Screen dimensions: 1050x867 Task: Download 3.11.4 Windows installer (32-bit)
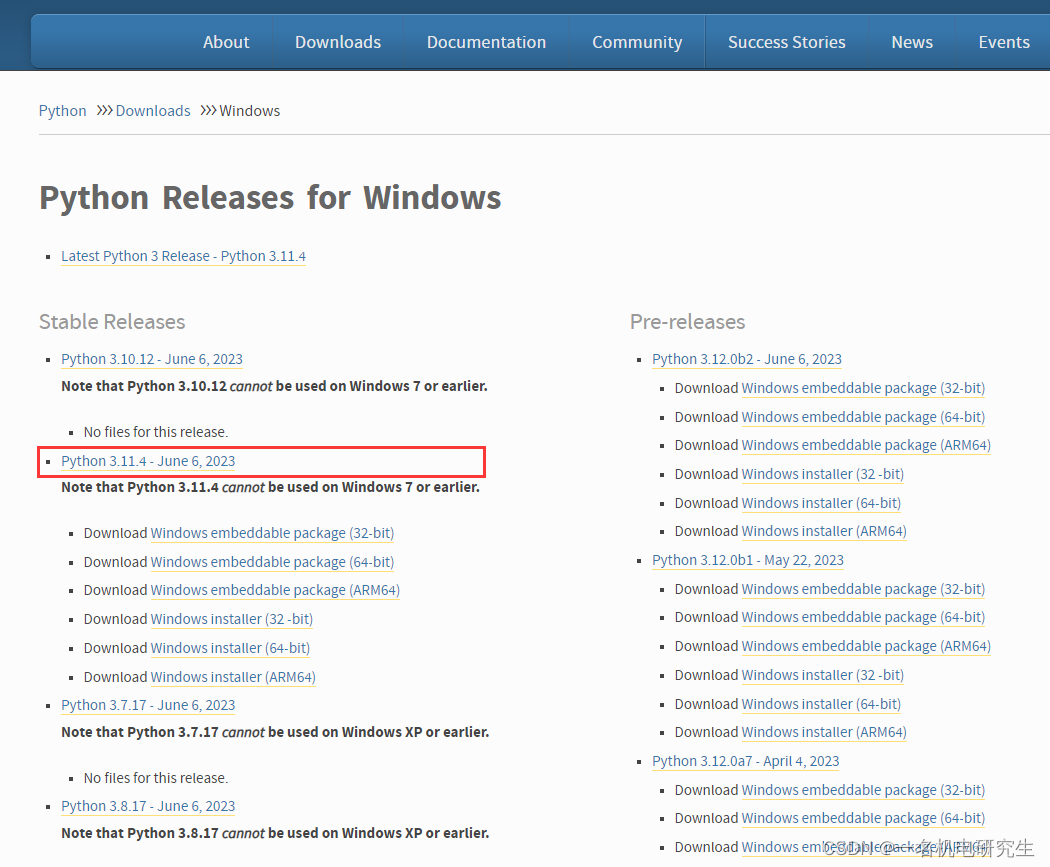[232, 619]
